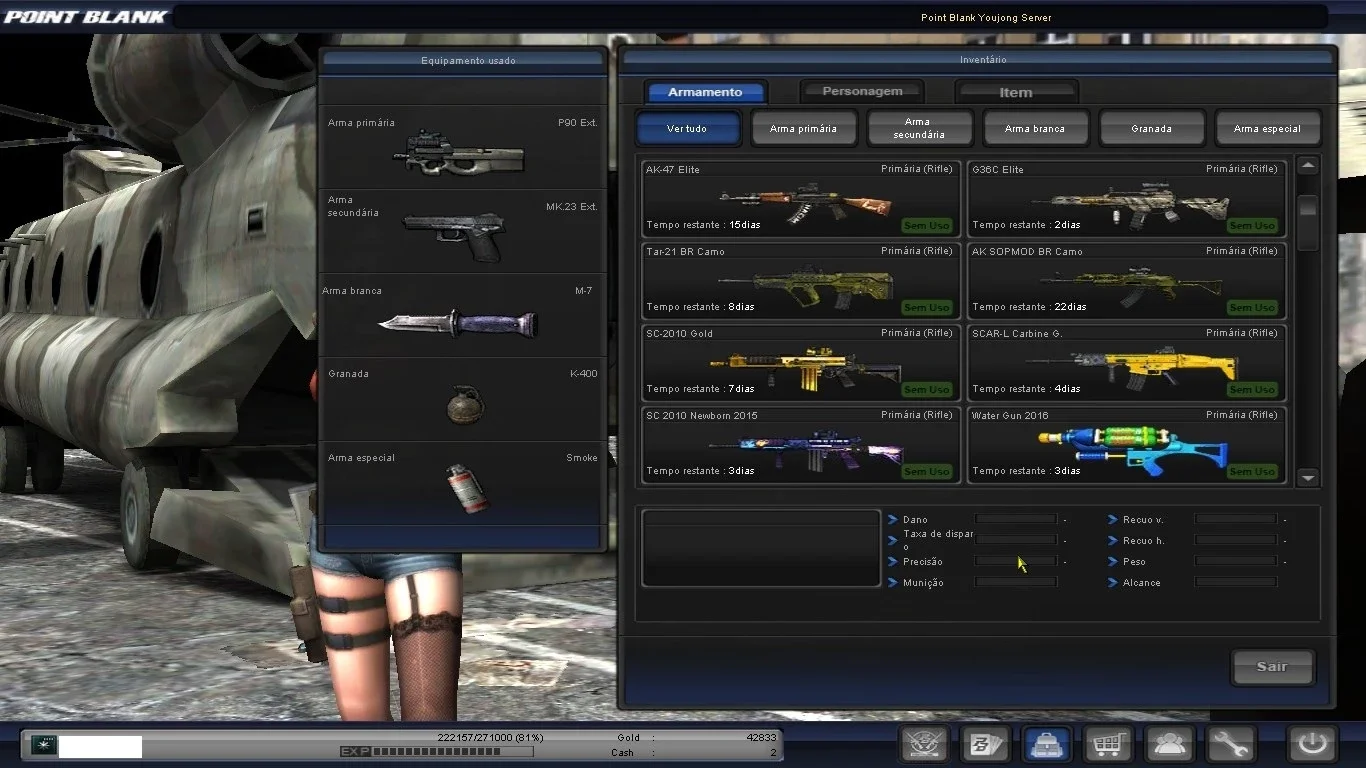
Task: Click the inventory scroll up arrow
Action: [1308, 166]
